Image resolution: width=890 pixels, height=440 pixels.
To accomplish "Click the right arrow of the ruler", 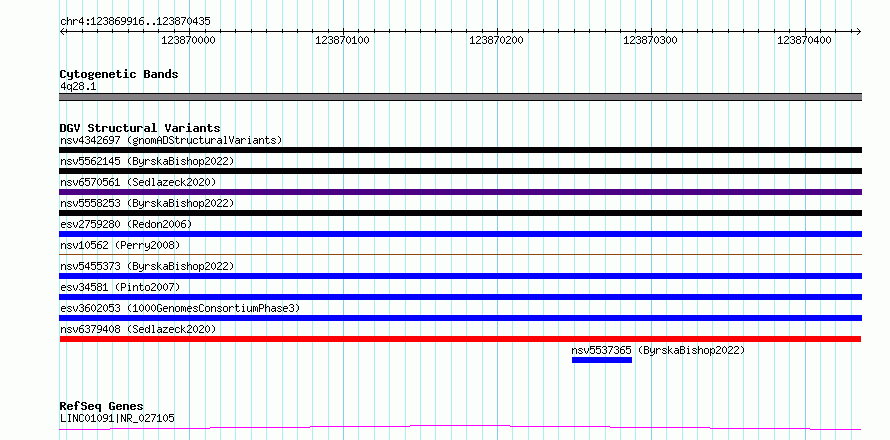I will 858,31.
